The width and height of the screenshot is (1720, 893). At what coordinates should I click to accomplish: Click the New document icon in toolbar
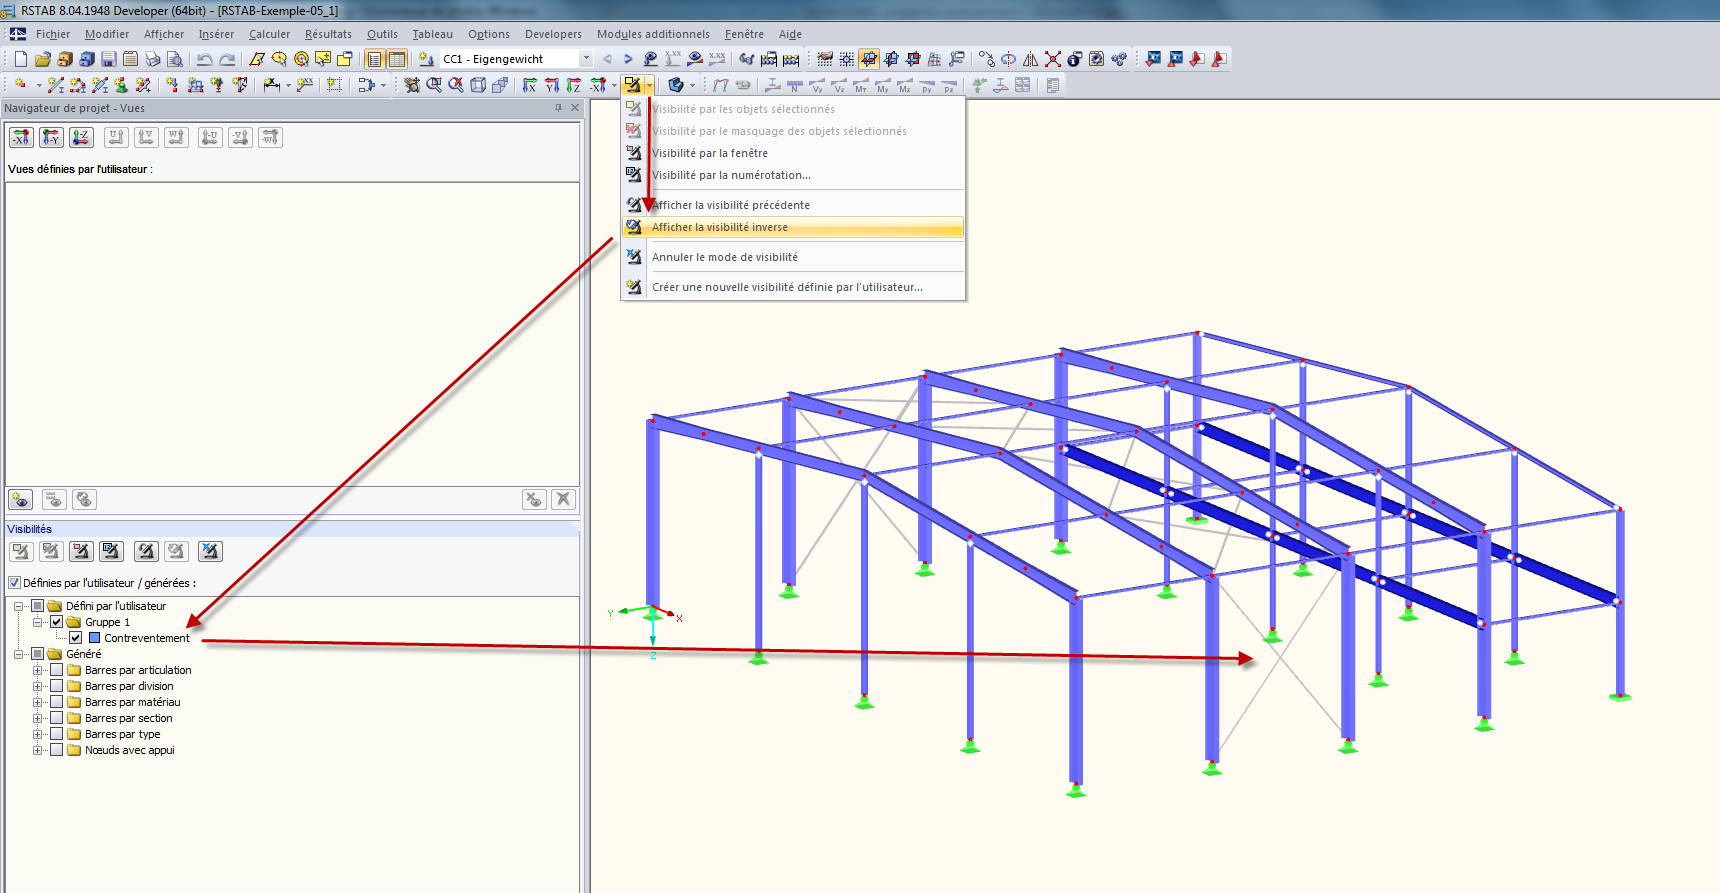point(20,59)
